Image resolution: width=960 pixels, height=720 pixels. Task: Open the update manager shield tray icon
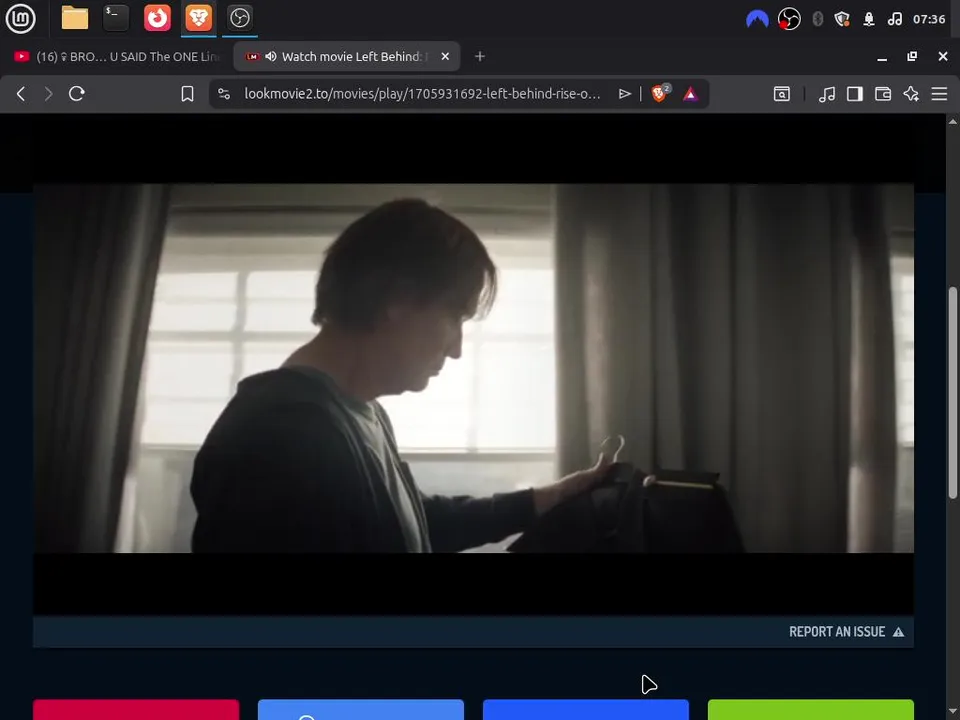pyautogui.click(x=842, y=19)
